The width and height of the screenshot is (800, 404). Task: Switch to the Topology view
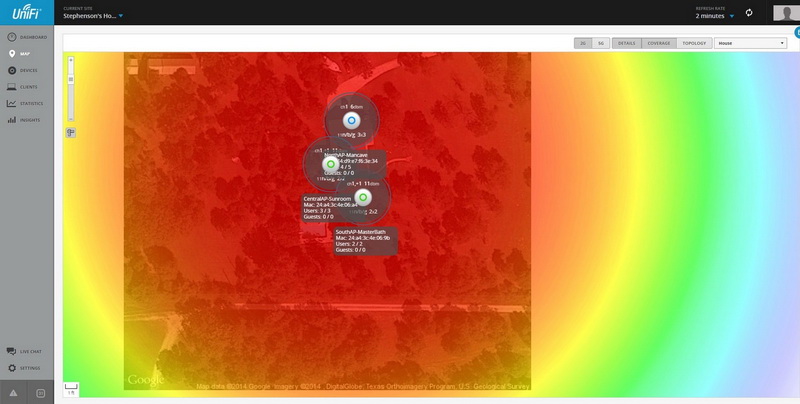694,43
